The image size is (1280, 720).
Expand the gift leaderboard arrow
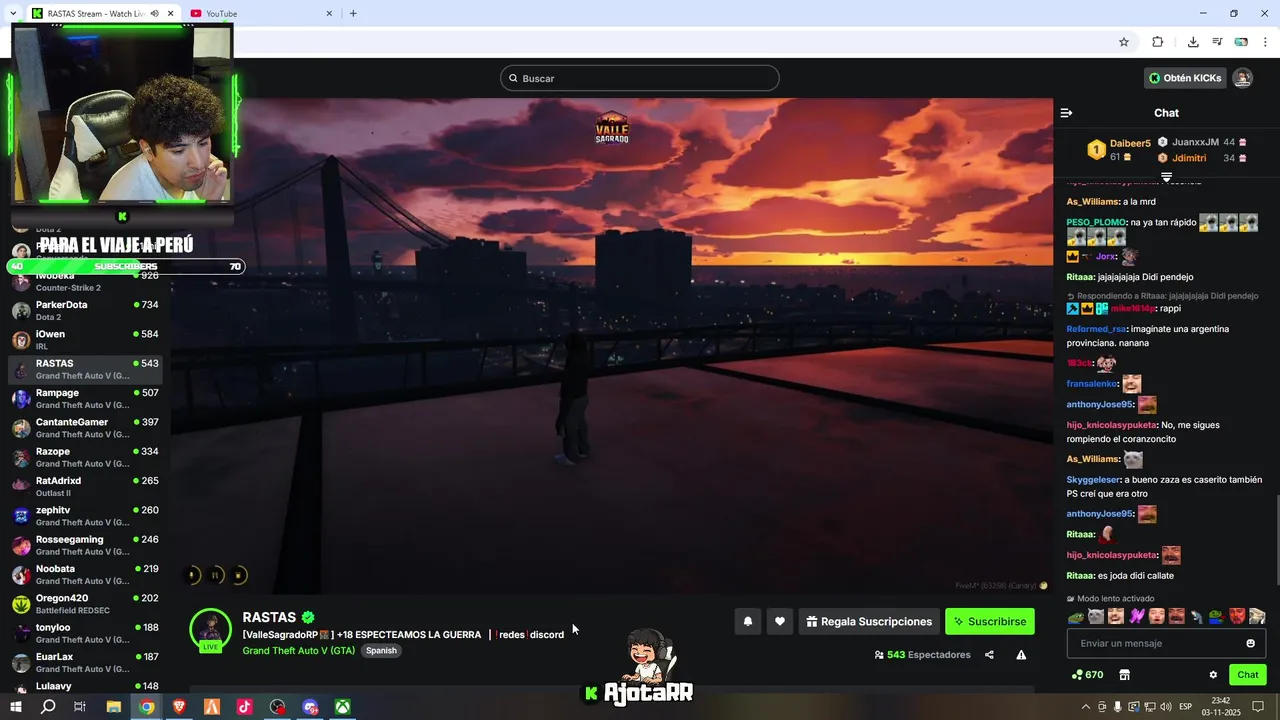1166,177
